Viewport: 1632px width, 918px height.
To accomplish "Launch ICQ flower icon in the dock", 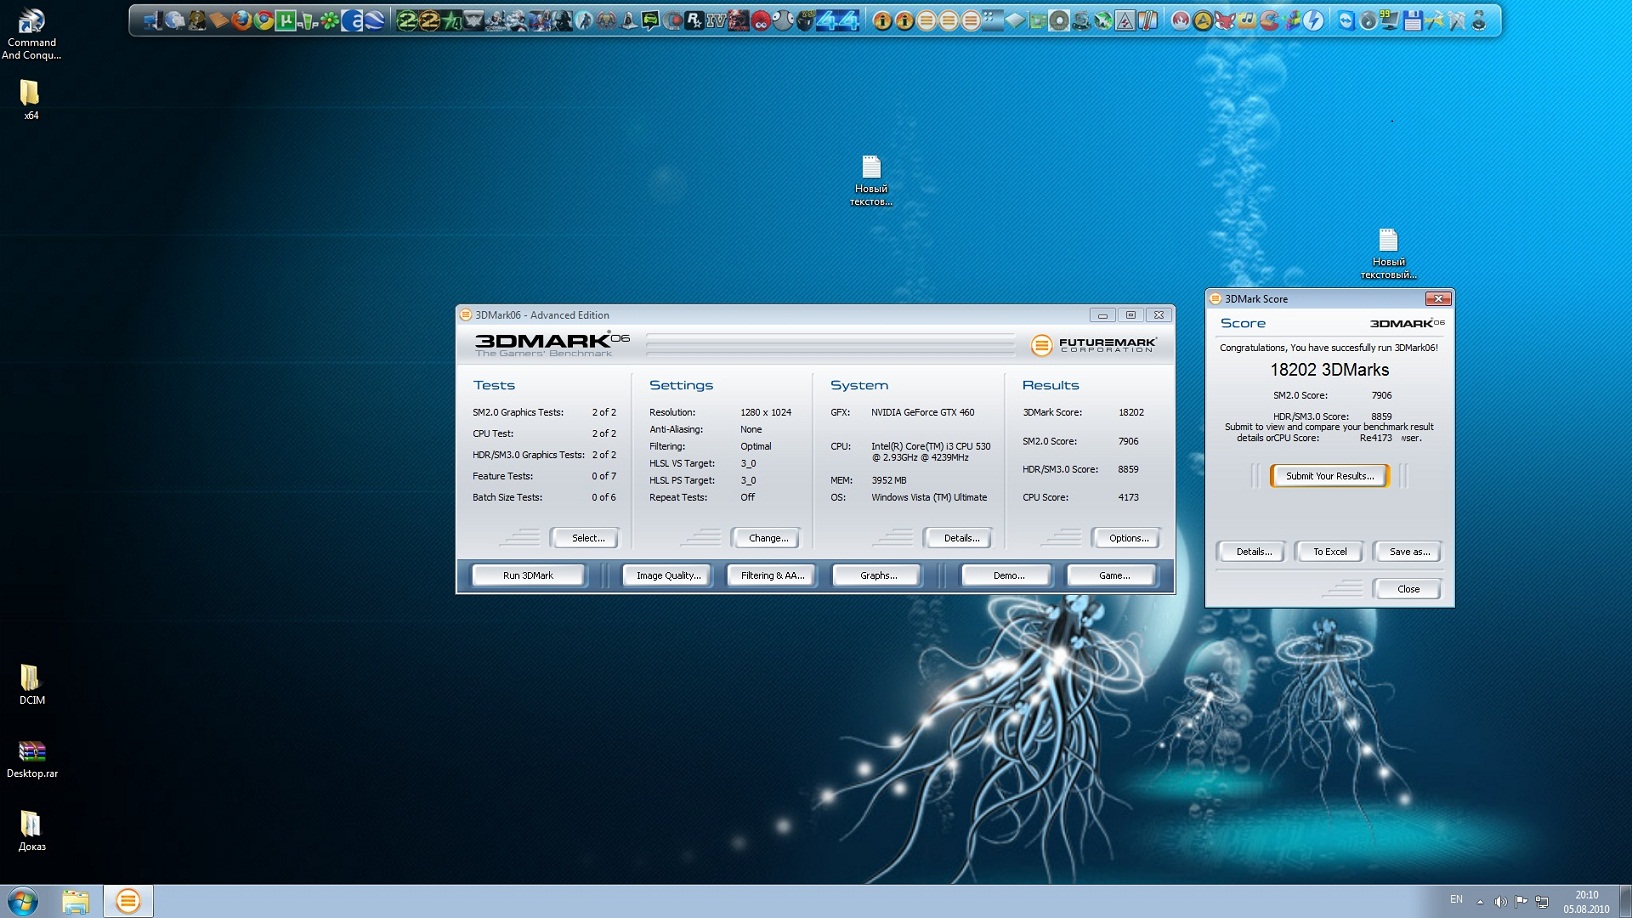I will [x=330, y=19].
